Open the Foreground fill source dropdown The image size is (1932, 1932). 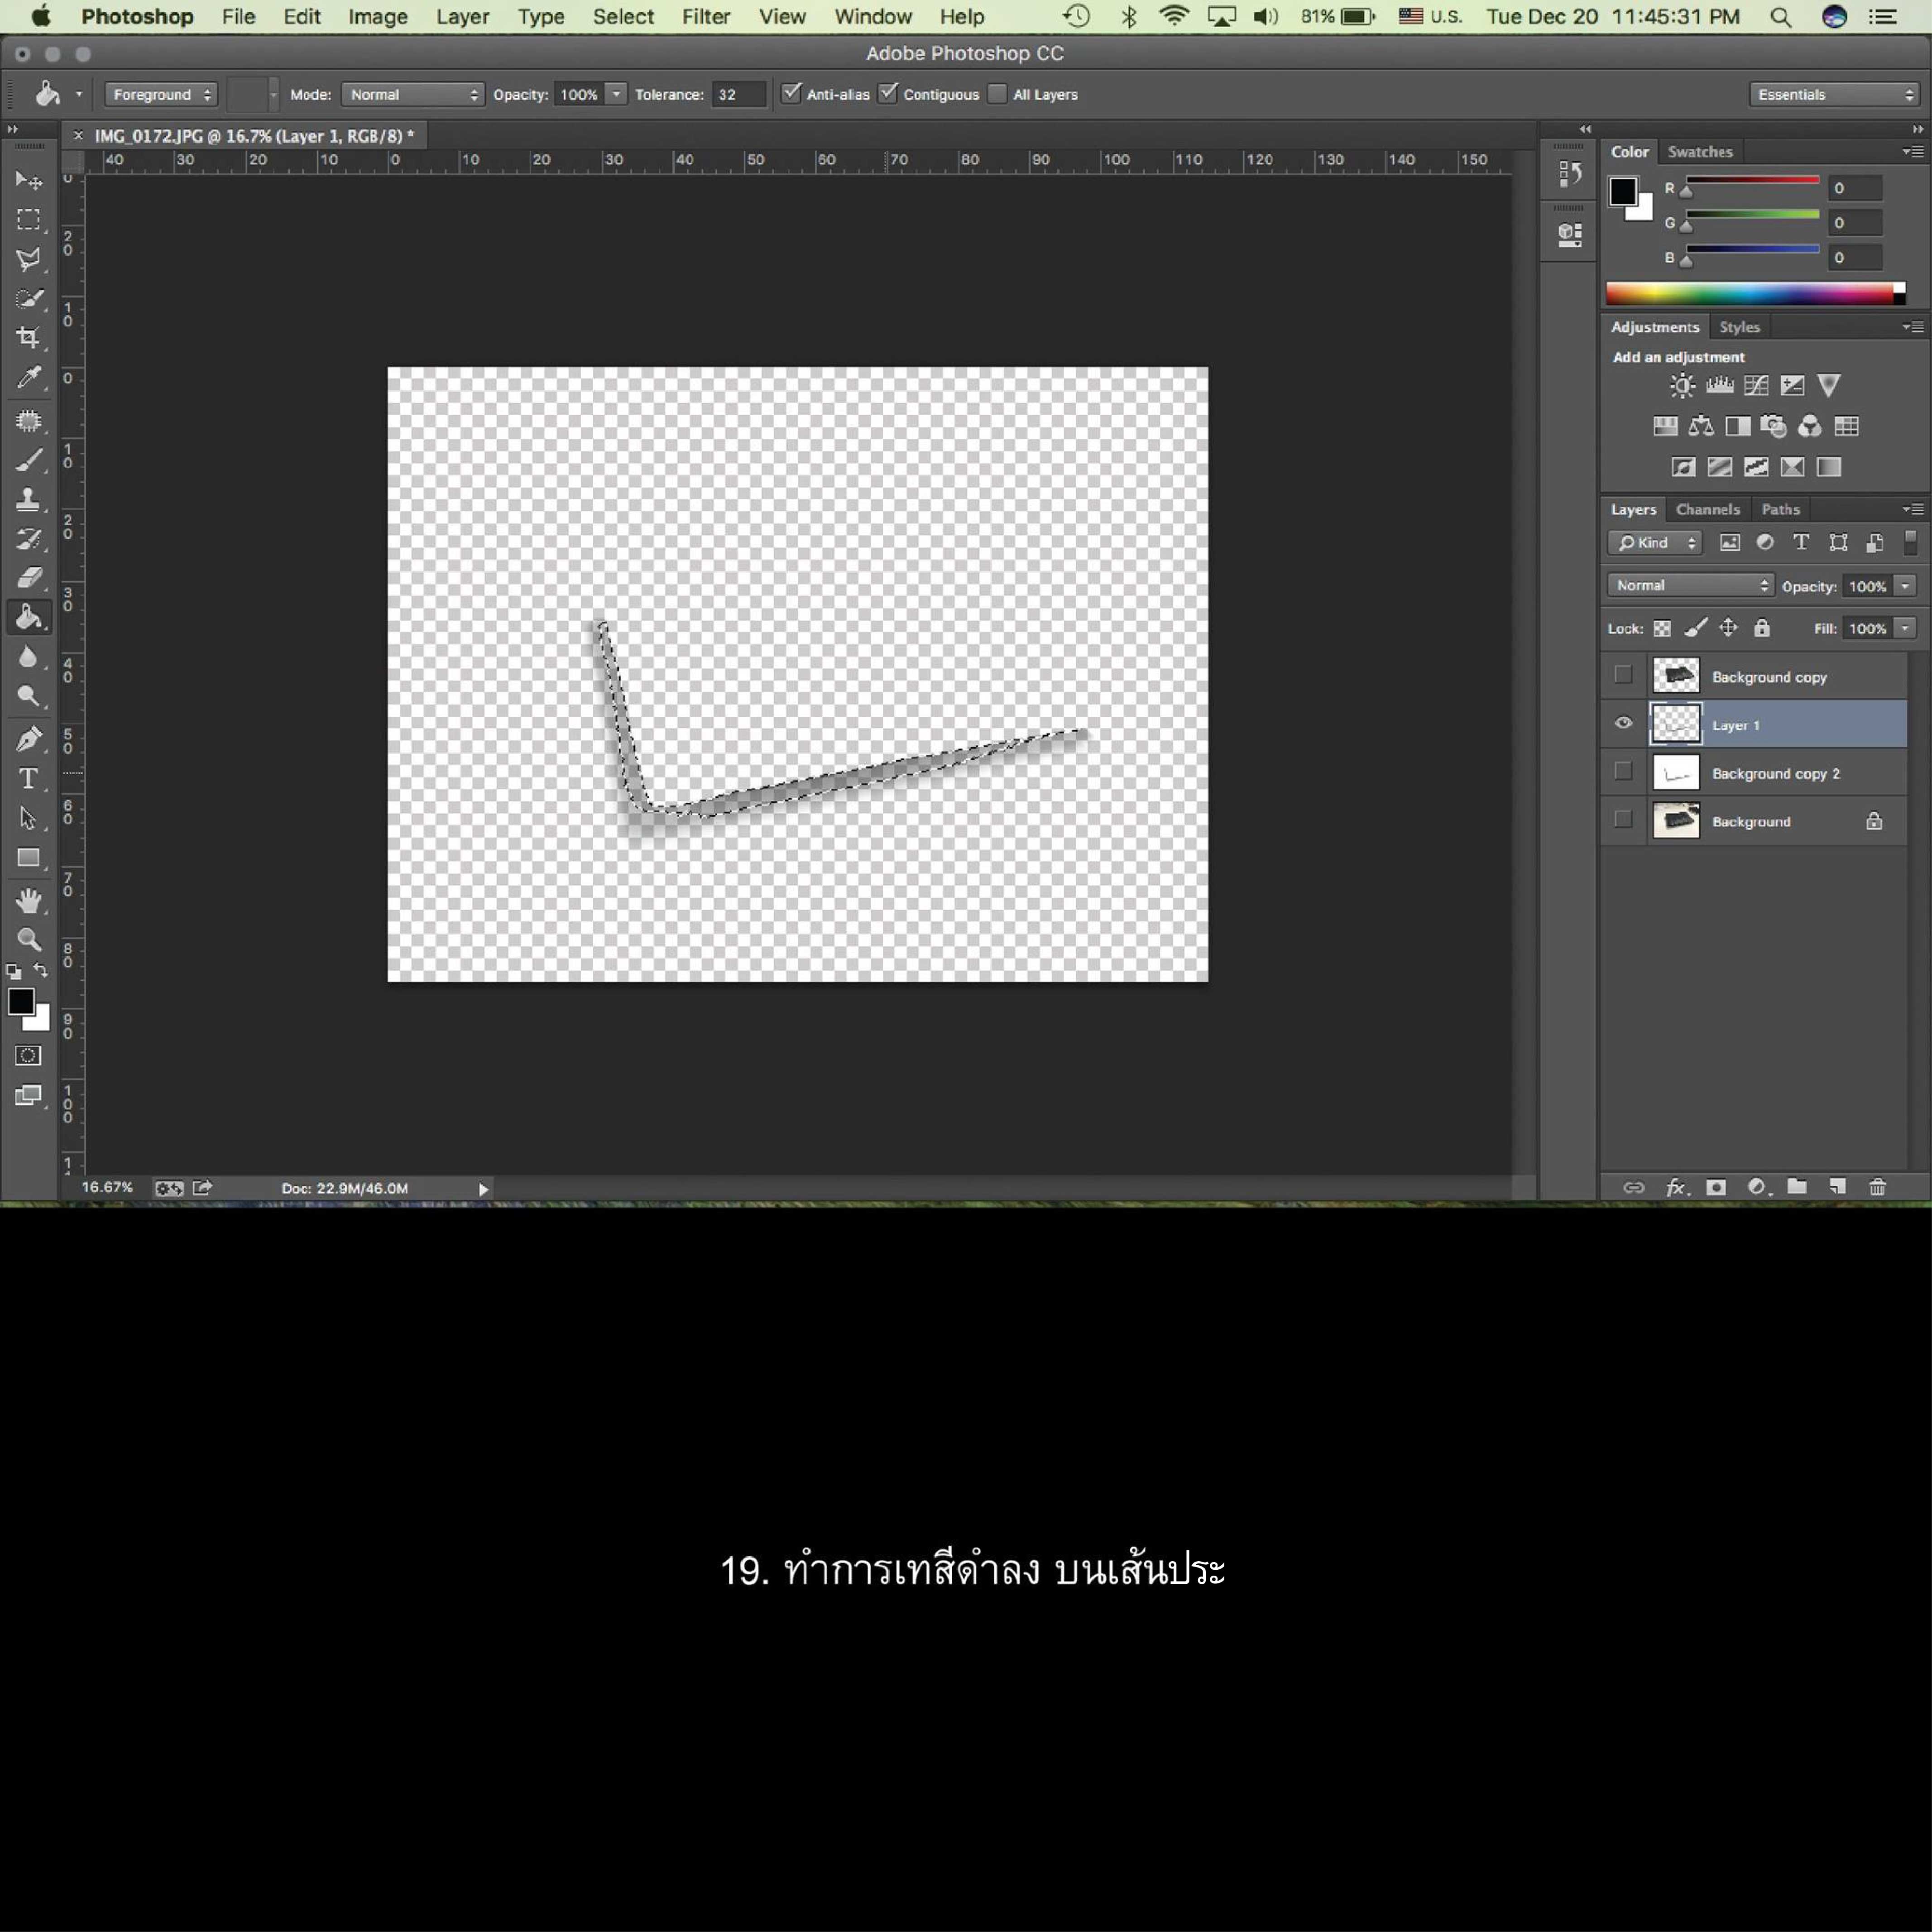[161, 94]
